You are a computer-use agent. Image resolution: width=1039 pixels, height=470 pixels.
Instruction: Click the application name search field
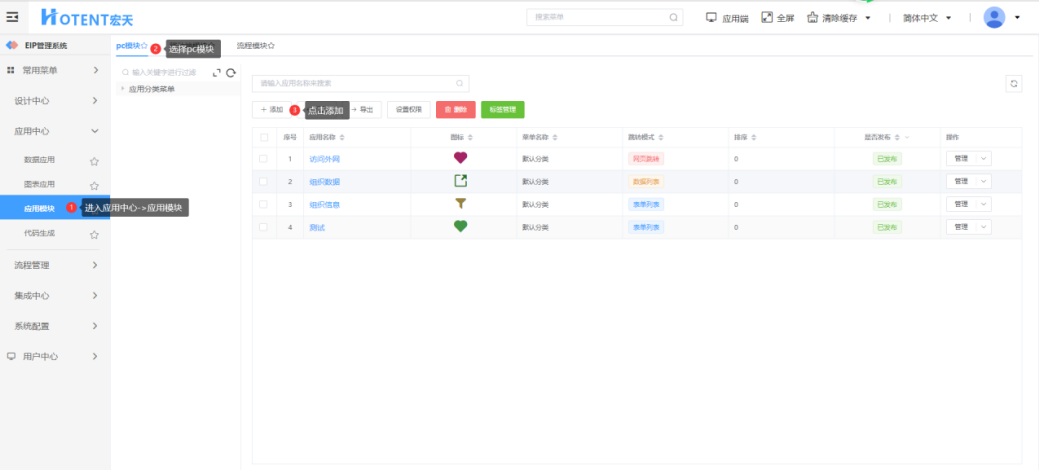point(356,84)
